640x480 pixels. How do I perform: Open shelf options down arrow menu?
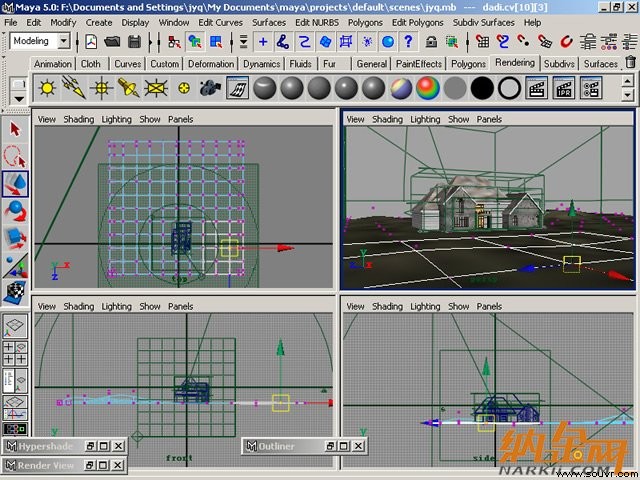coord(19,99)
